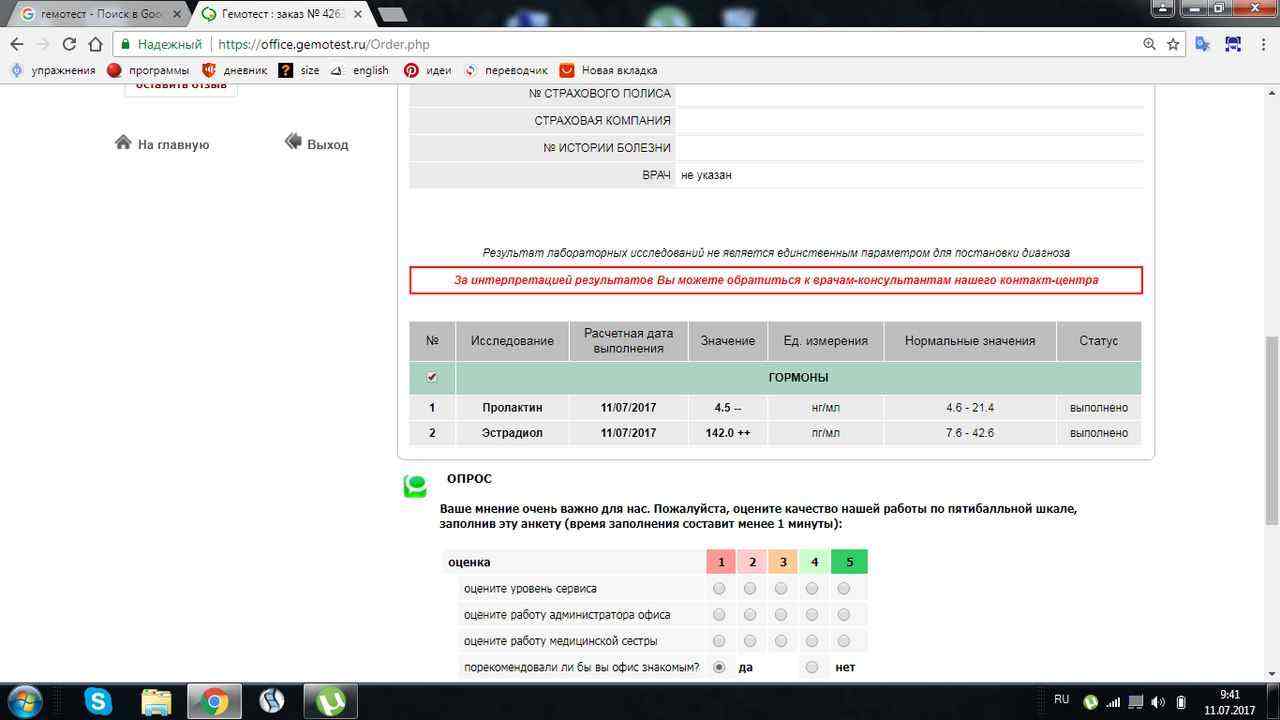Click the translate page icon in address bar

click(1202, 44)
